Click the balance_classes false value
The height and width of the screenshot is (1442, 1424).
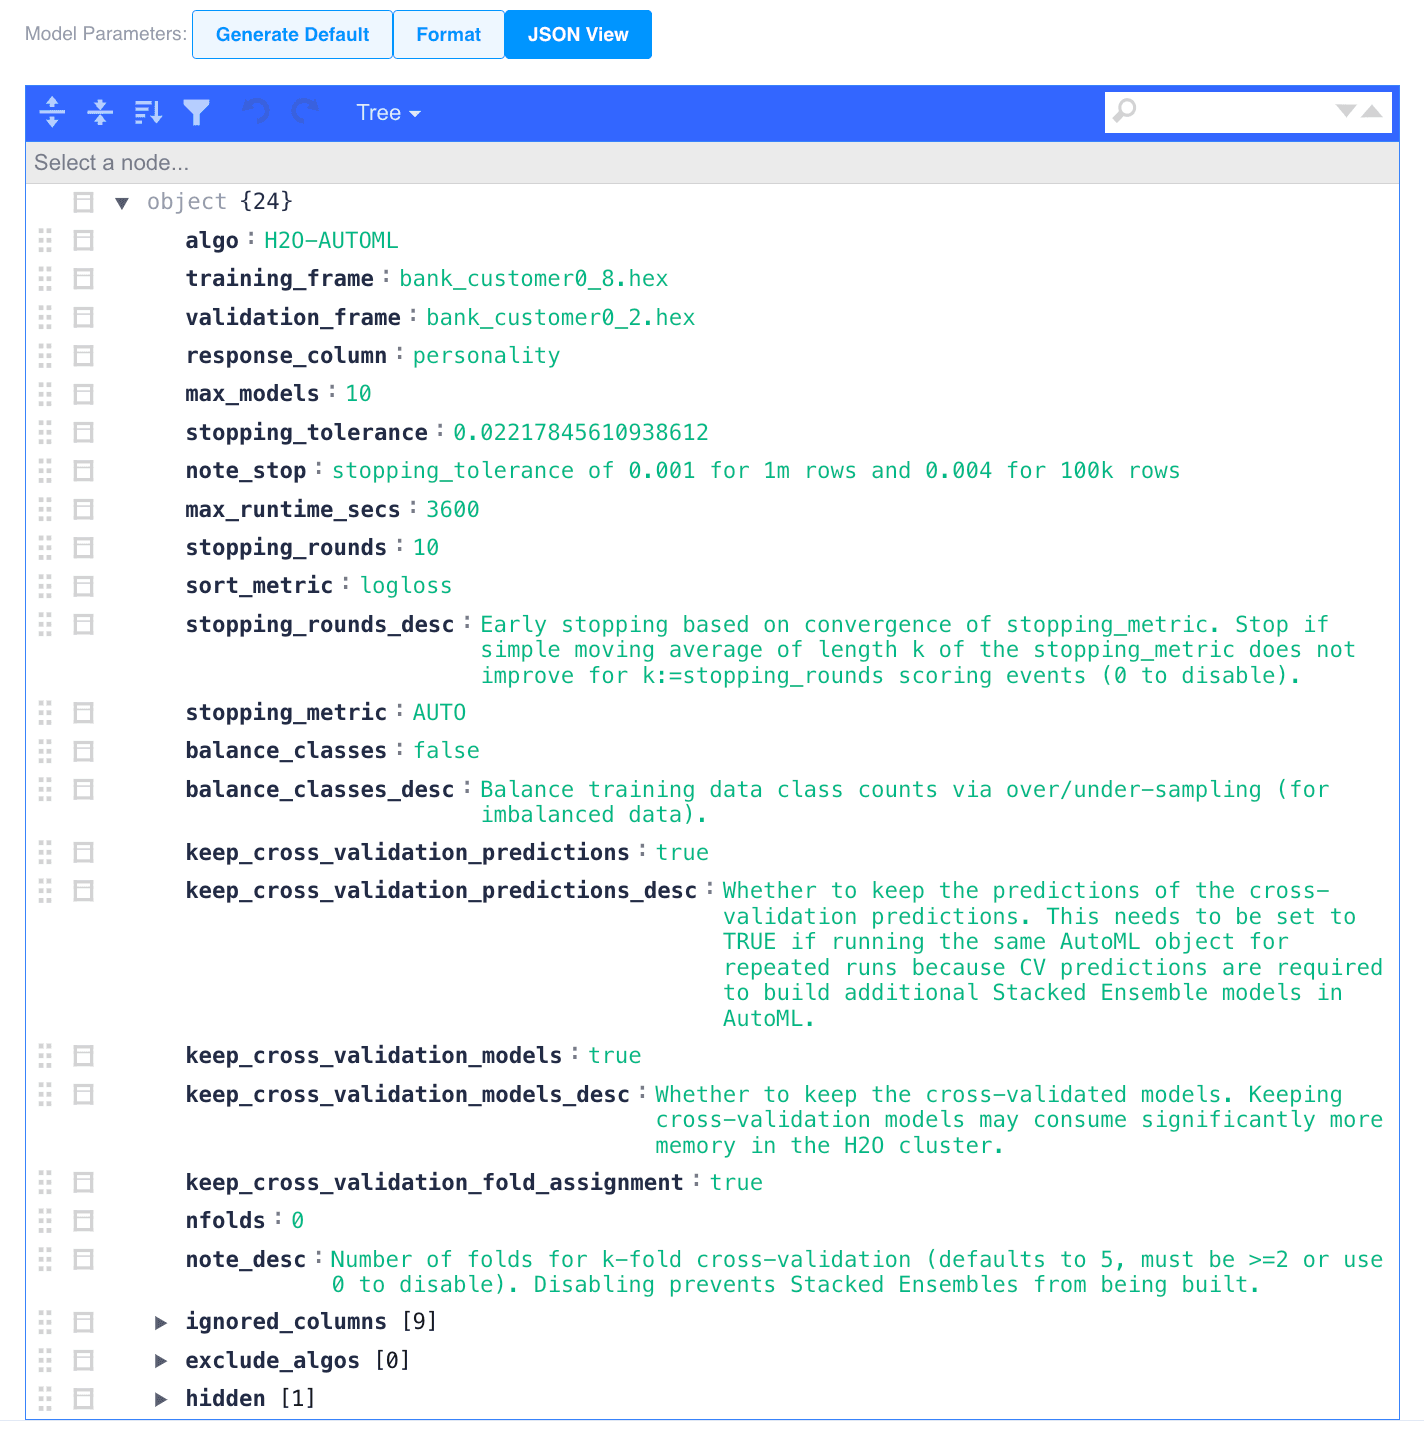pos(446,751)
